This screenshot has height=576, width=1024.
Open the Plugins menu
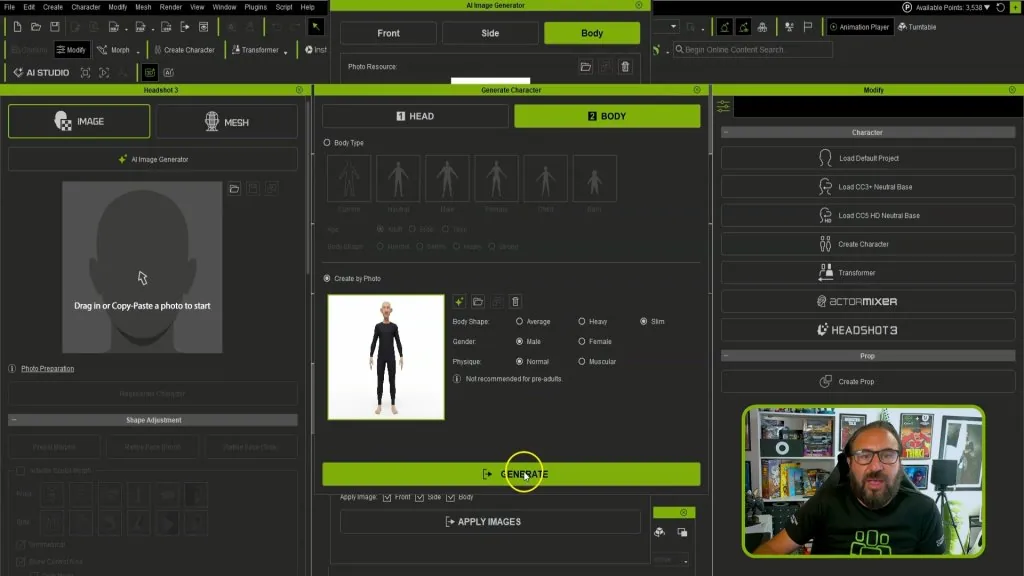[255, 7]
